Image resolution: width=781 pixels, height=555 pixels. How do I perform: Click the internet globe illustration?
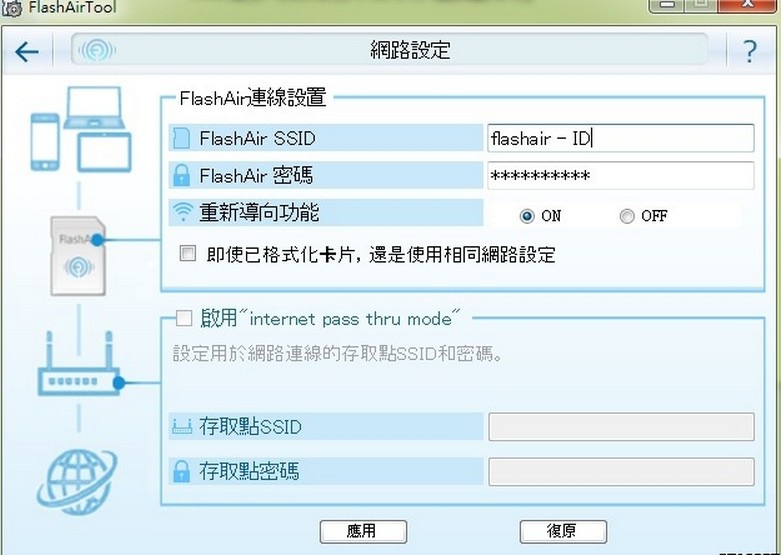(x=77, y=482)
